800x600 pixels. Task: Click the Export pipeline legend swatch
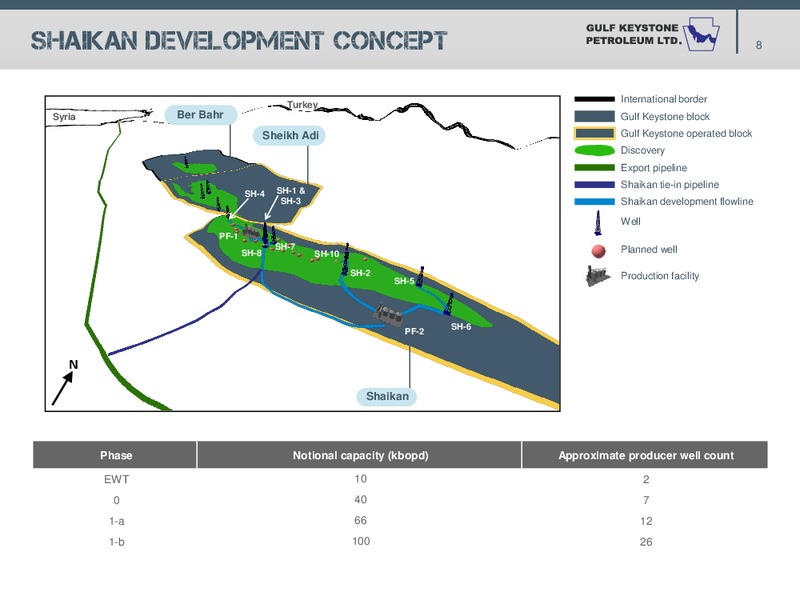(x=594, y=167)
